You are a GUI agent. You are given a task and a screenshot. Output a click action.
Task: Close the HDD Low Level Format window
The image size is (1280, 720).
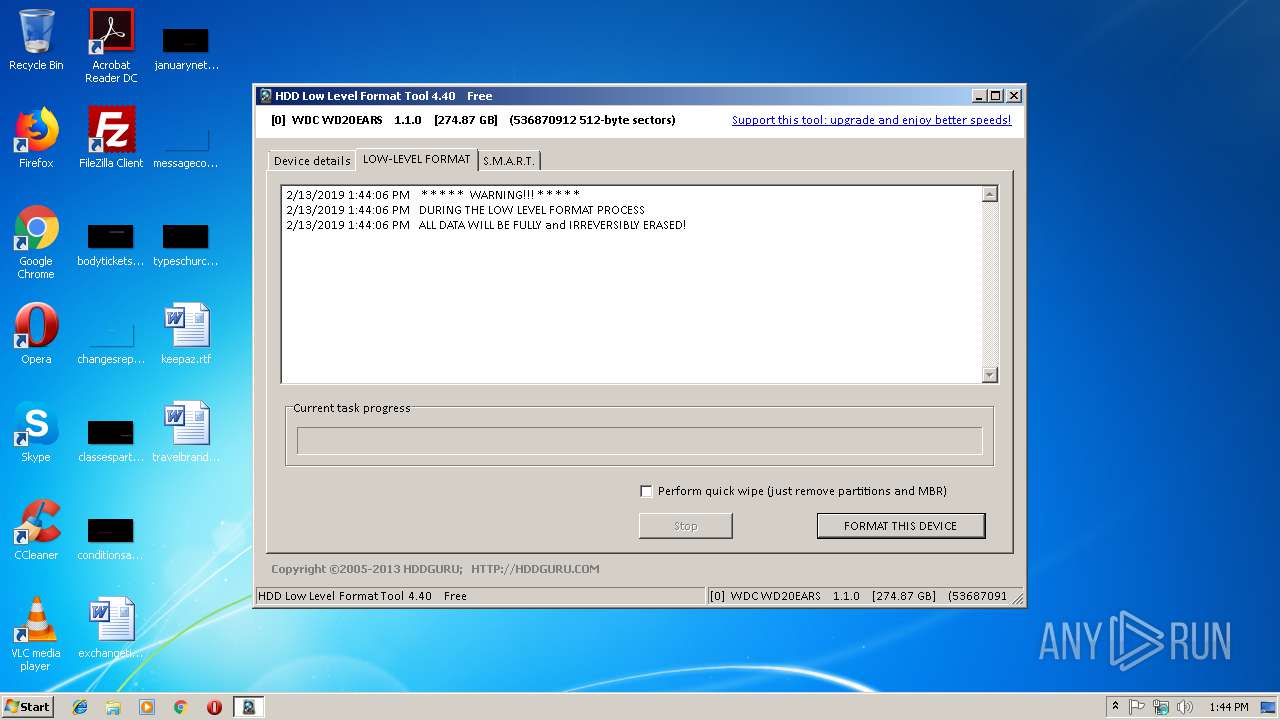pos(1014,96)
